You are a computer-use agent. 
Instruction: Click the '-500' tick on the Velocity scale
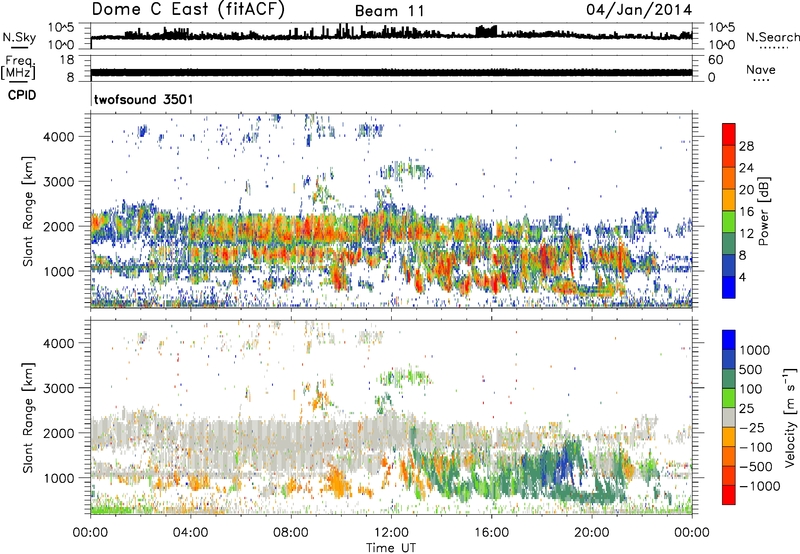pos(756,466)
